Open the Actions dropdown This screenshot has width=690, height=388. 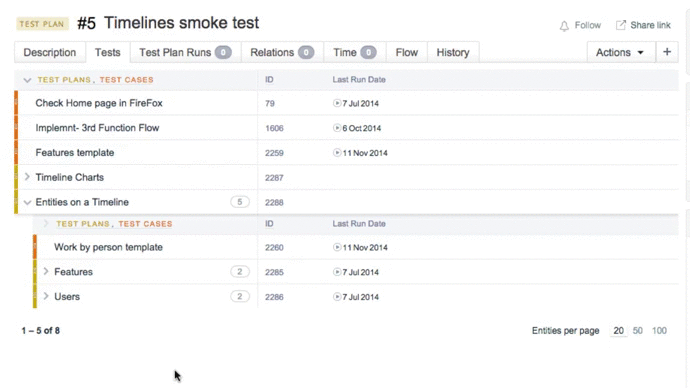click(x=621, y=52)
